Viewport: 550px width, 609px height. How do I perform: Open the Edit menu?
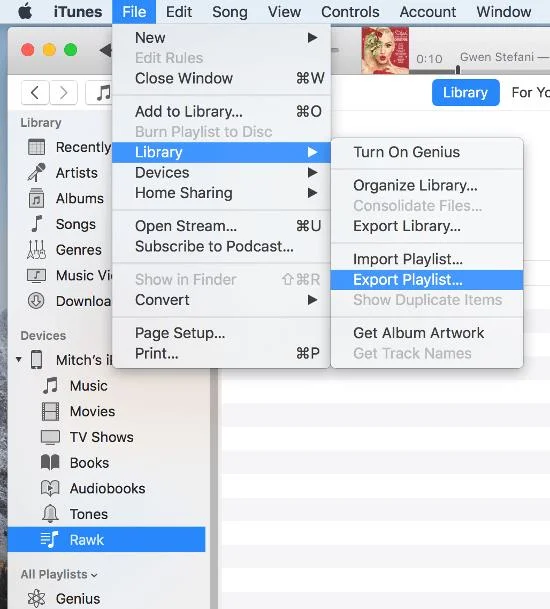179,12
